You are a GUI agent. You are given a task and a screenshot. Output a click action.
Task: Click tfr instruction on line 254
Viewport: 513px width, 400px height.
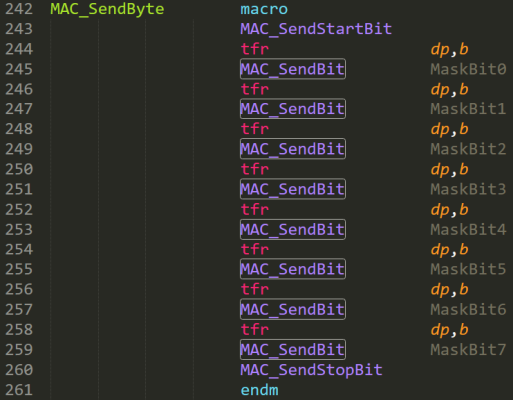[x=255, y=249]
